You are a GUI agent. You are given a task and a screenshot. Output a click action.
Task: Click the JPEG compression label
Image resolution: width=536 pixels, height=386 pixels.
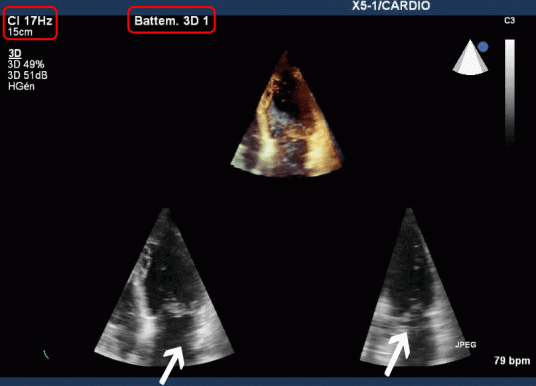click(466, 345)
